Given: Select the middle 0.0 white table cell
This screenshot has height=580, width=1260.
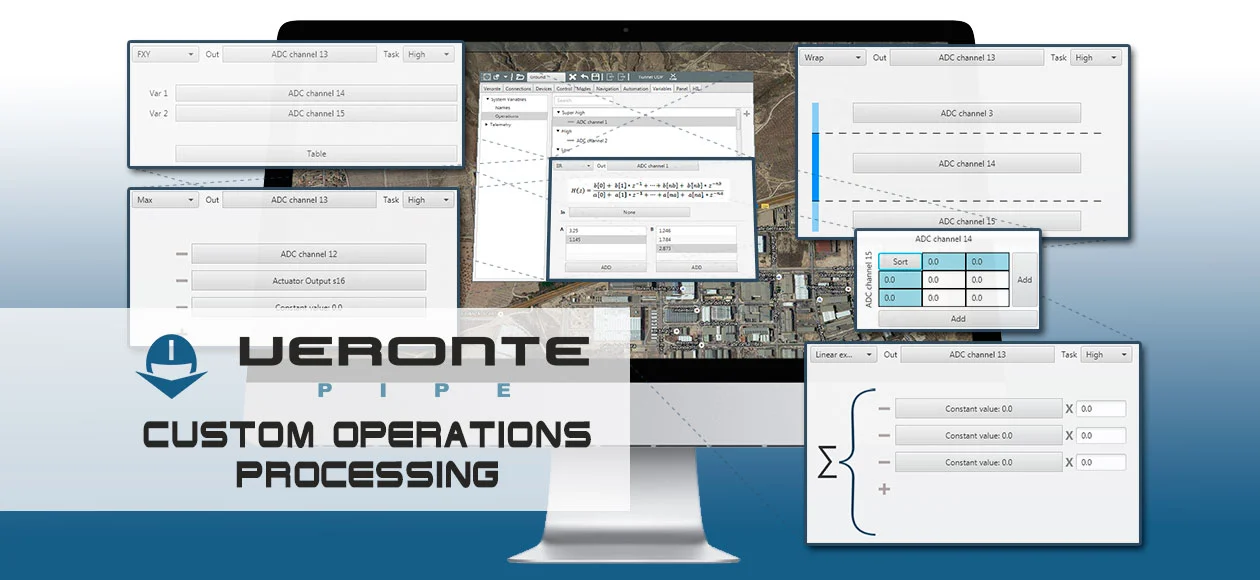Looking at the screenshot, I should [944, 280].
